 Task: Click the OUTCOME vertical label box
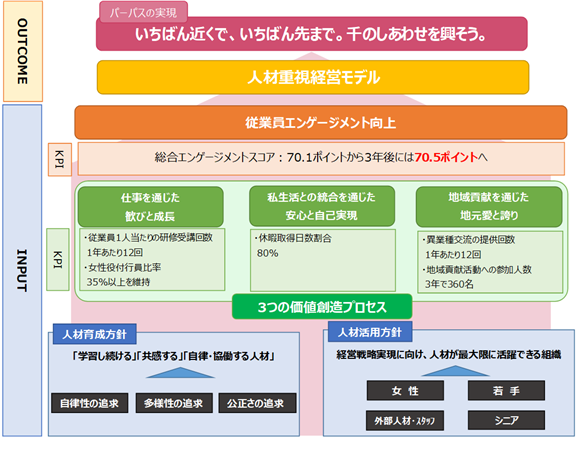pyautogui.click(x=23, y=51)
